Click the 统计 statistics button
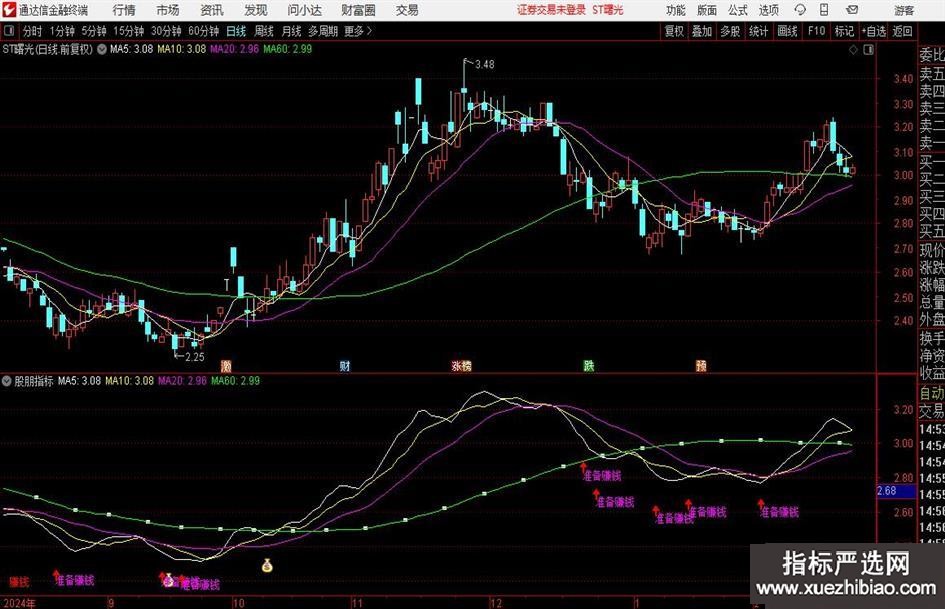Screen dimensions: 945x609 coord(758,31)
